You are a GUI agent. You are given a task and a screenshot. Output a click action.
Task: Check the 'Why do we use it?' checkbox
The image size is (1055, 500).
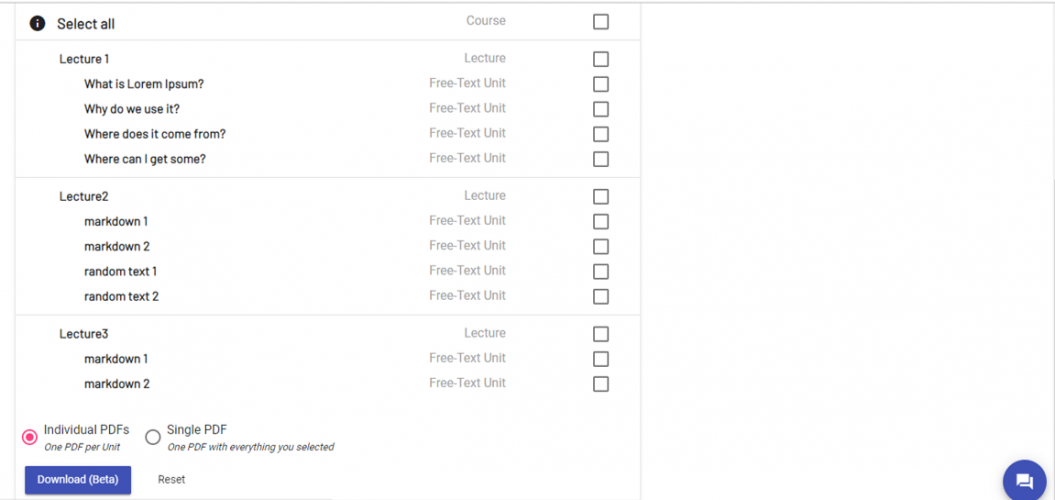coord(601,109)
